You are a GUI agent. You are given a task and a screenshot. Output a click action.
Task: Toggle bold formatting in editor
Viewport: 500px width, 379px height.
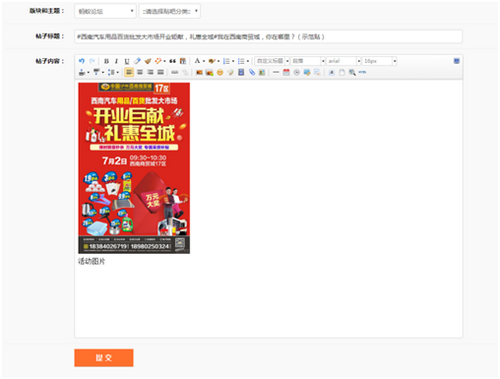pyautogui.click(x=106, y=61)
